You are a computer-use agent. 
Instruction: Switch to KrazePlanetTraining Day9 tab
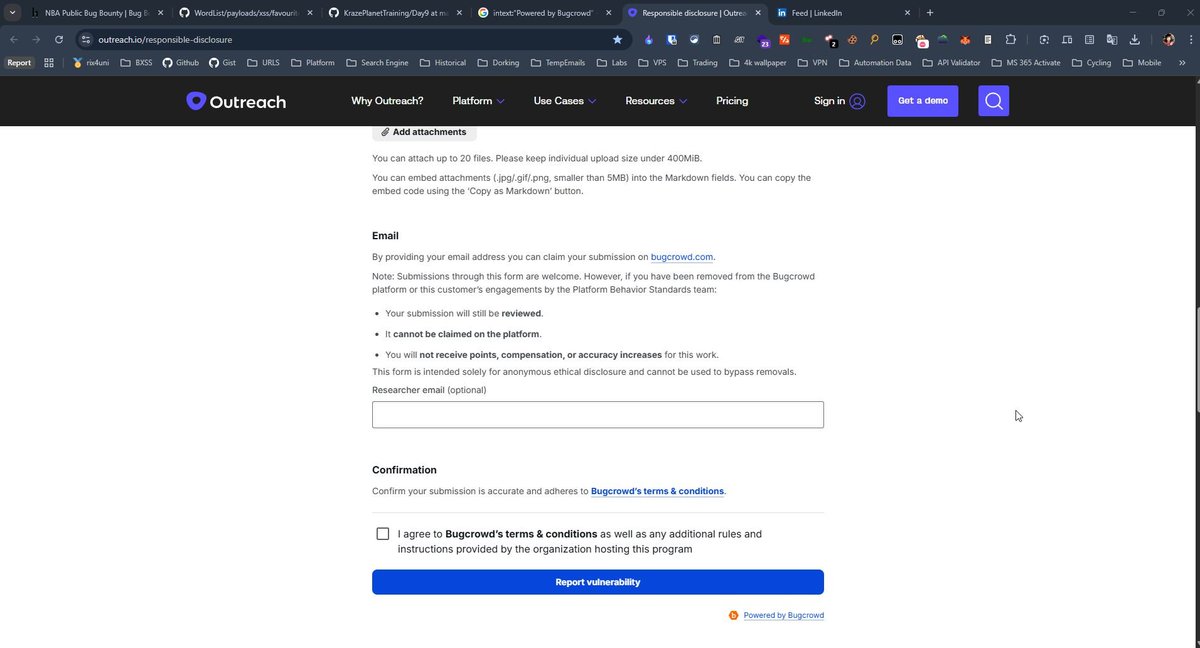[395, 13]
